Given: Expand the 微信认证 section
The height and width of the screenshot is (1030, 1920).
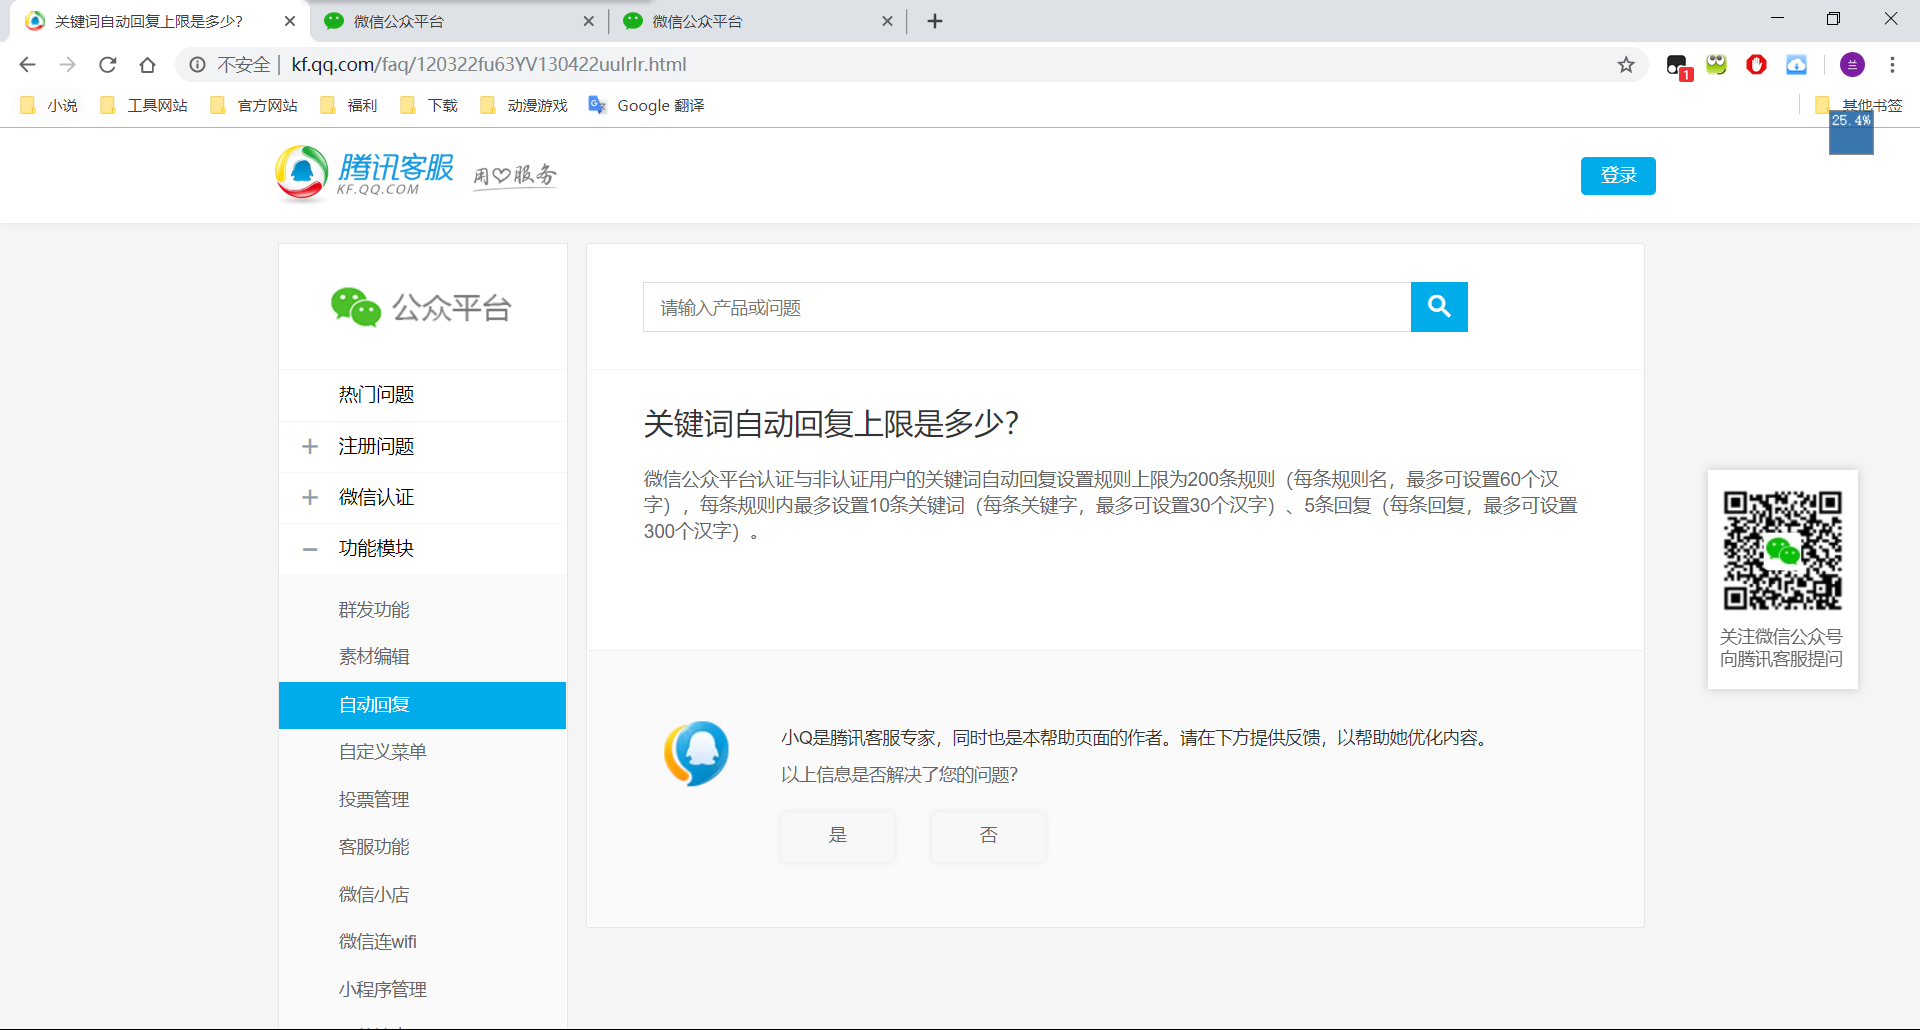Looking at the screenshot, I should click(x=310, y=497).
